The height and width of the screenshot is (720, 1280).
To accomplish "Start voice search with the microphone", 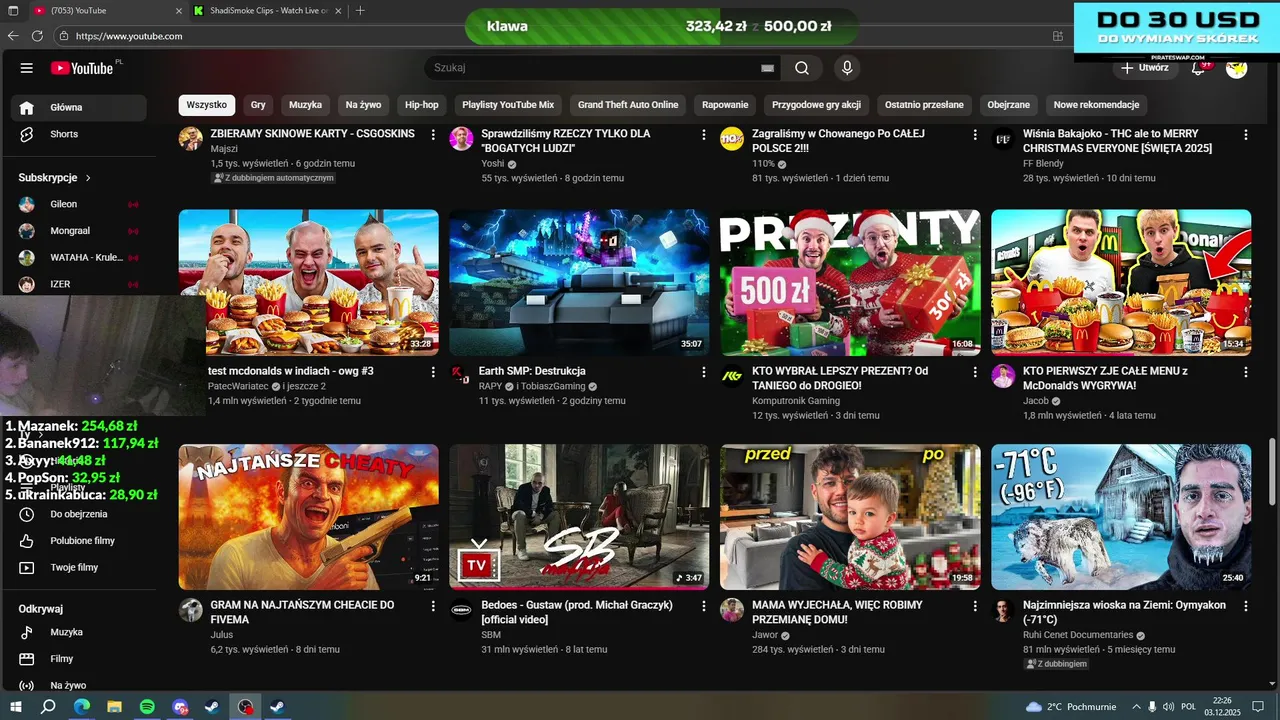I will point(847,68).
